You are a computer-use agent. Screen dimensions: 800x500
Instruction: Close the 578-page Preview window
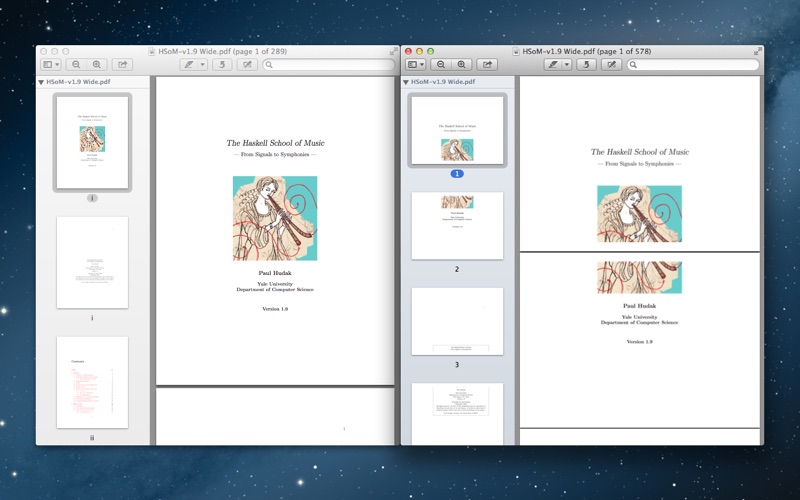pos(408,51)
